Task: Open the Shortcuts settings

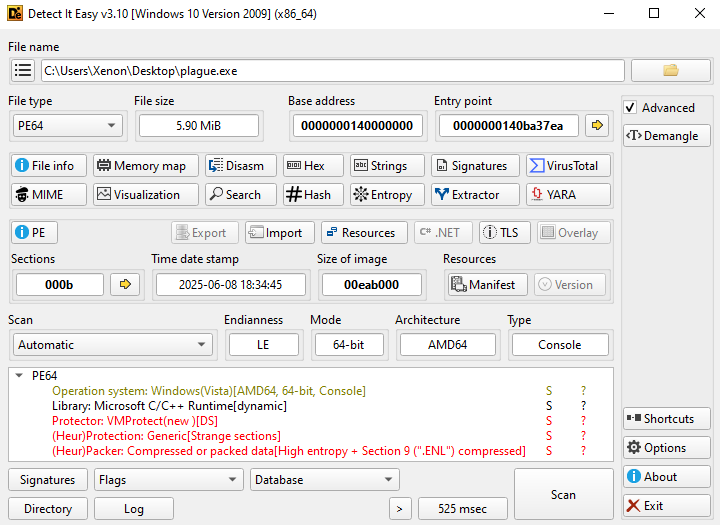Action: 666,419
